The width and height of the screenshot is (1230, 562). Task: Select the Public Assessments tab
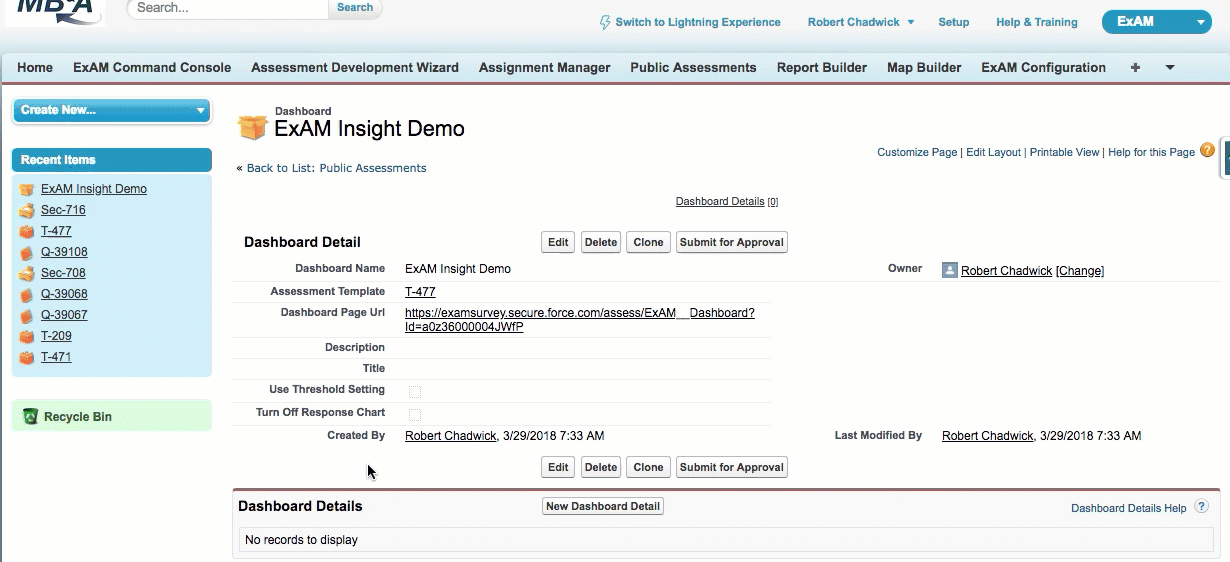click(693, 68)
